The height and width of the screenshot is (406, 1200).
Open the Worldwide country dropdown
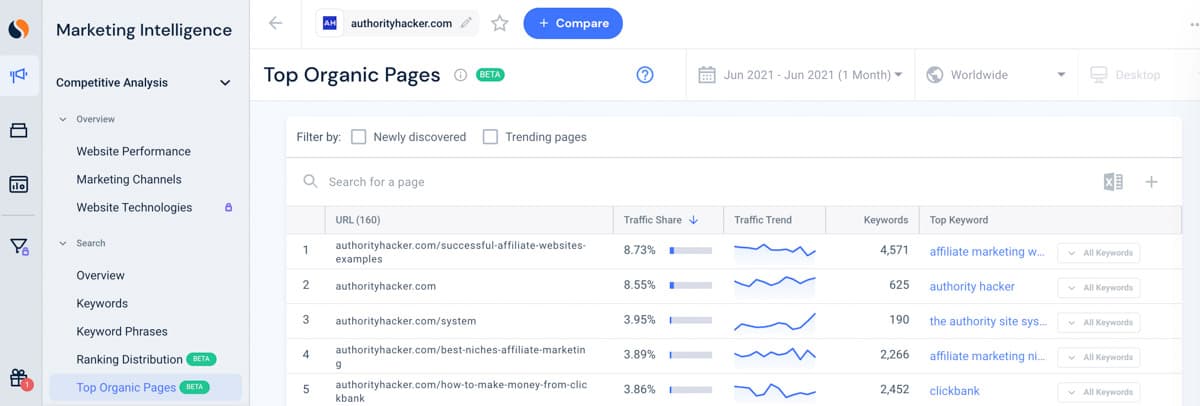[996, 75]
